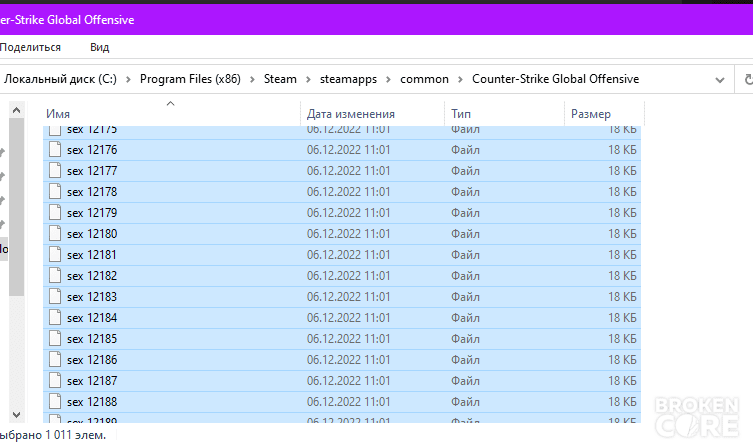Click file name sex 12185

coord(92,339)
